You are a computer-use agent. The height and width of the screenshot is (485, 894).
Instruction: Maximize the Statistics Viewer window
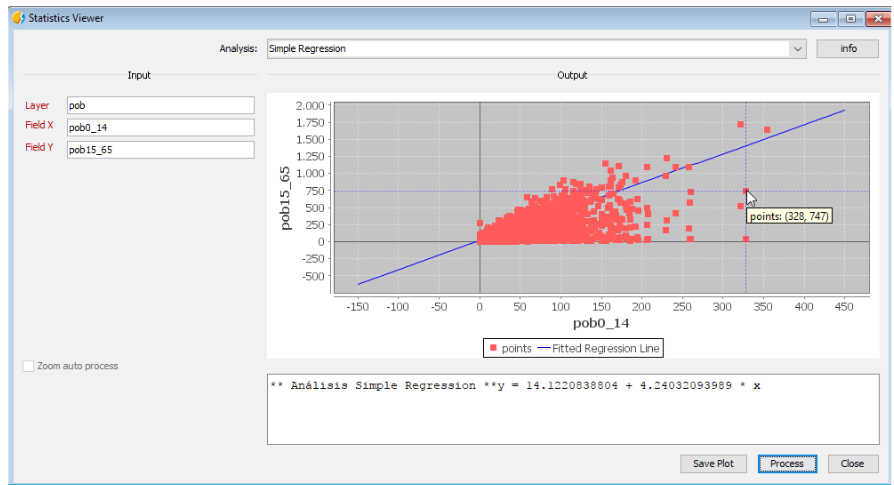[849, 18]
